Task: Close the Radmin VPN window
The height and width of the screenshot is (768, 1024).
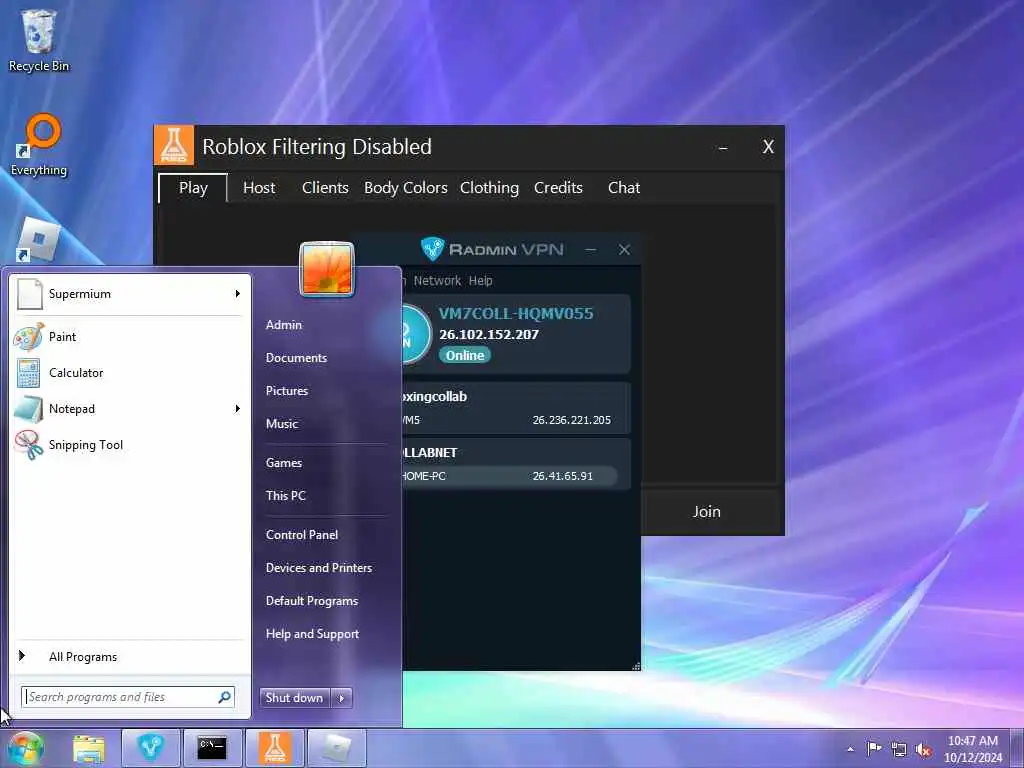Action: tap(624, 249)
